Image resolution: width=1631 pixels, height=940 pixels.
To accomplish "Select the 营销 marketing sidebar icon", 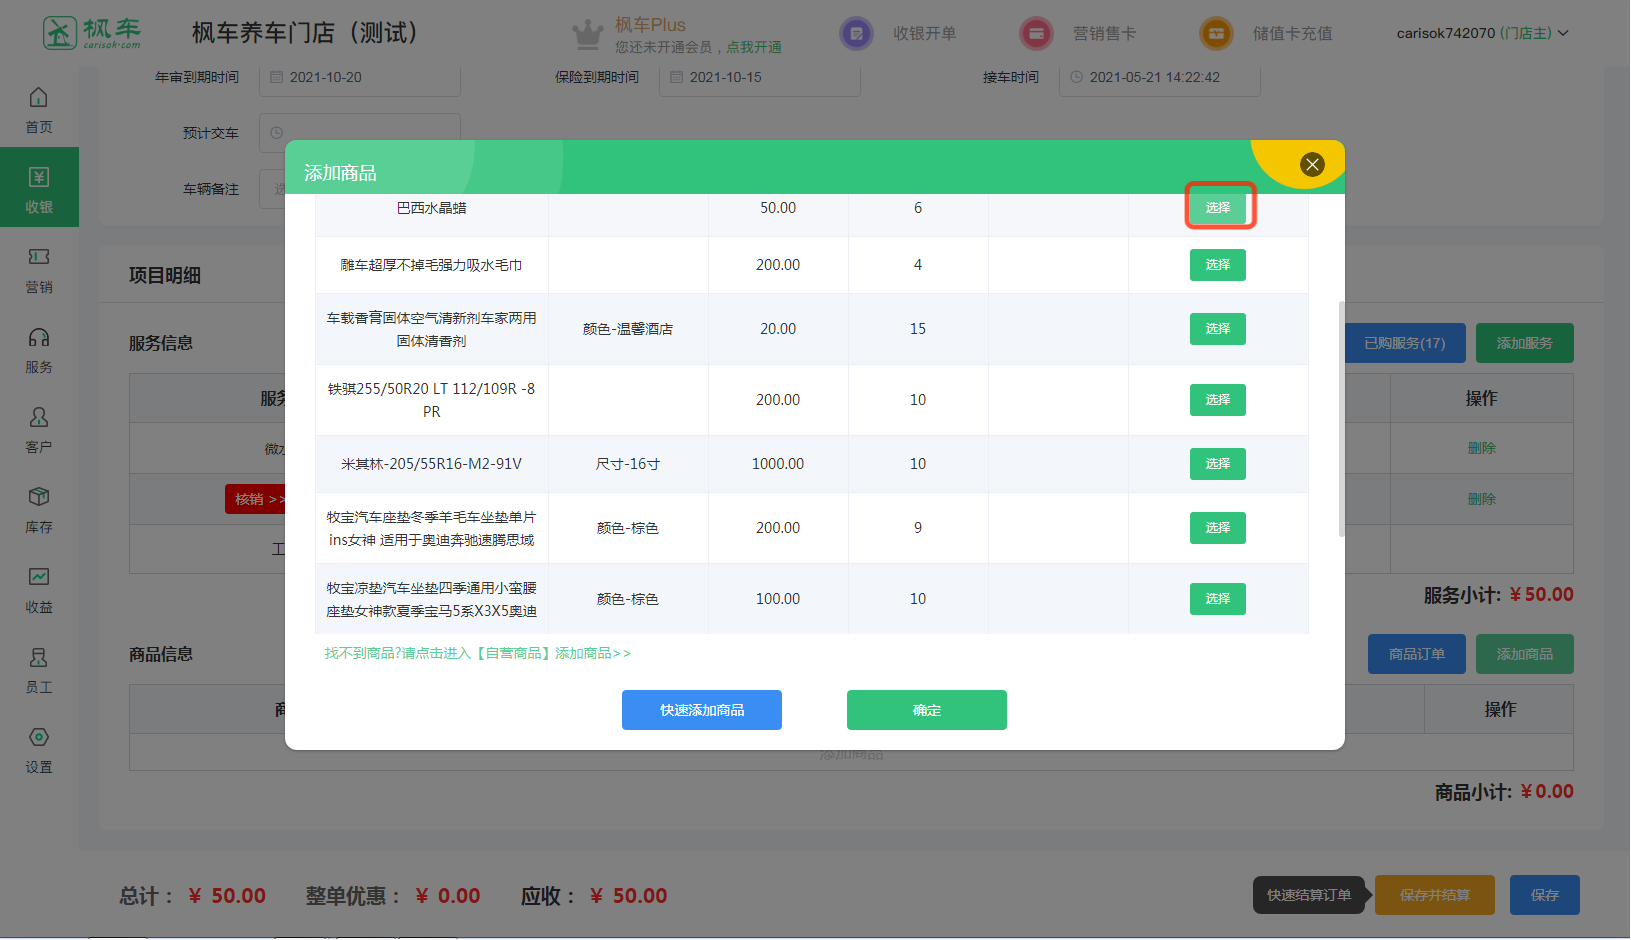I will (39, 269).
